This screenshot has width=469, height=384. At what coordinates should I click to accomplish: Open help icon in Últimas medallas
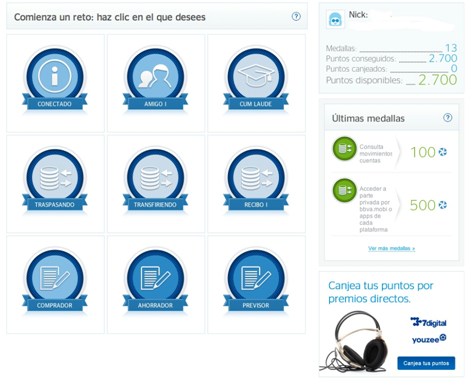448,118
